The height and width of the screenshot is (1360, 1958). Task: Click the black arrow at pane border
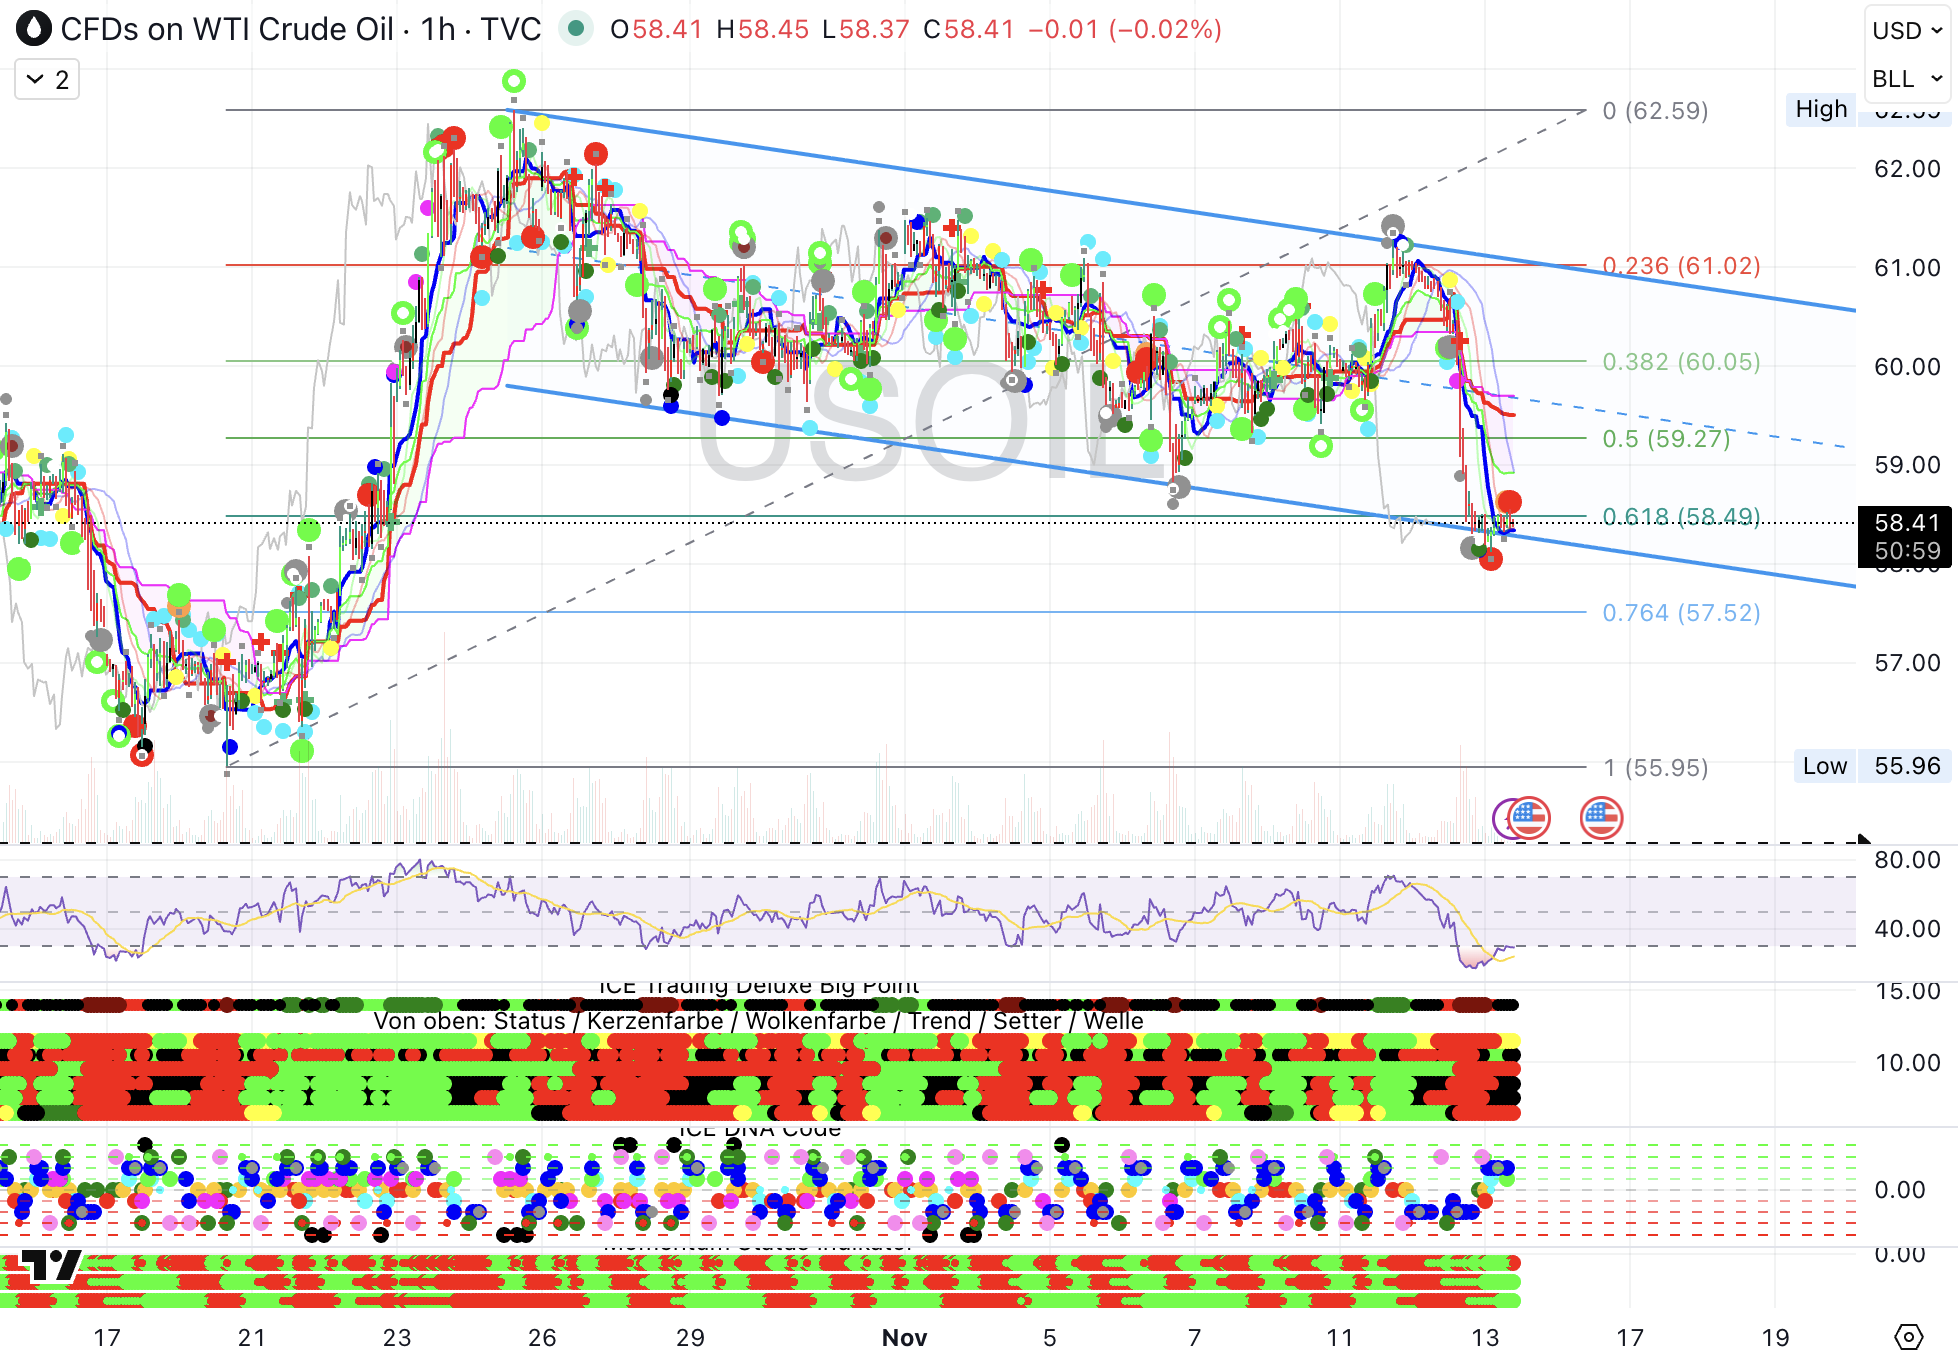1864,840
